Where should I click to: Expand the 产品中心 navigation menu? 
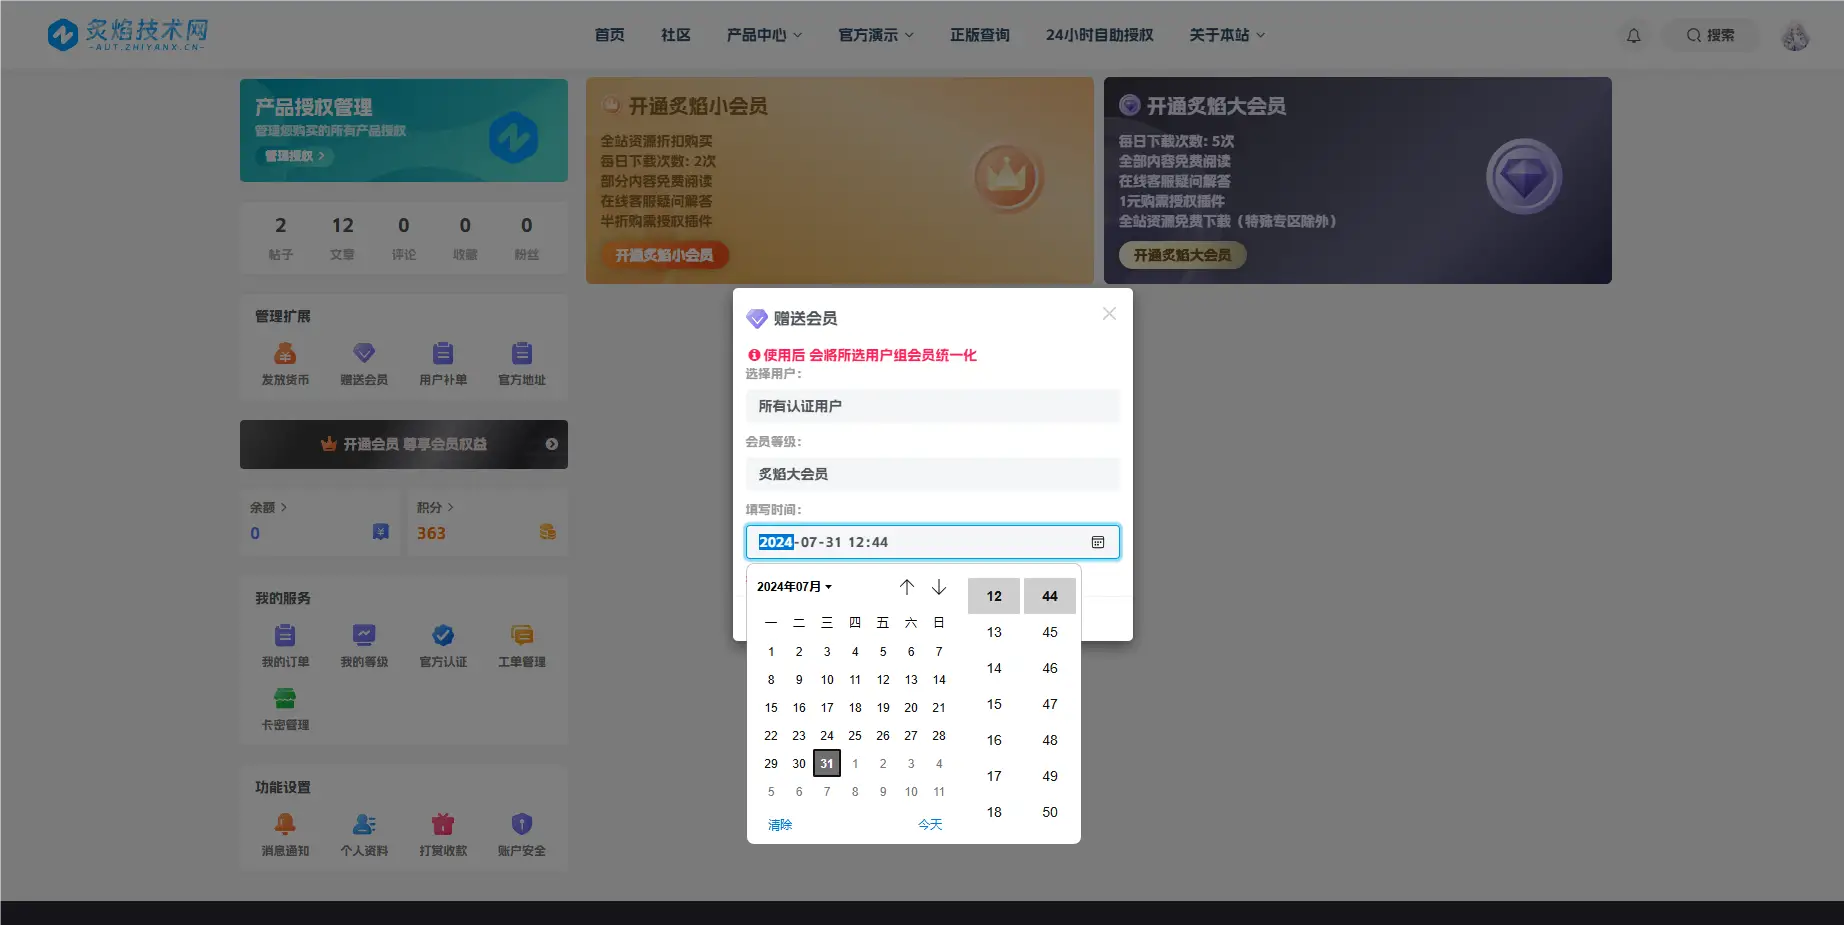[764, 35]
